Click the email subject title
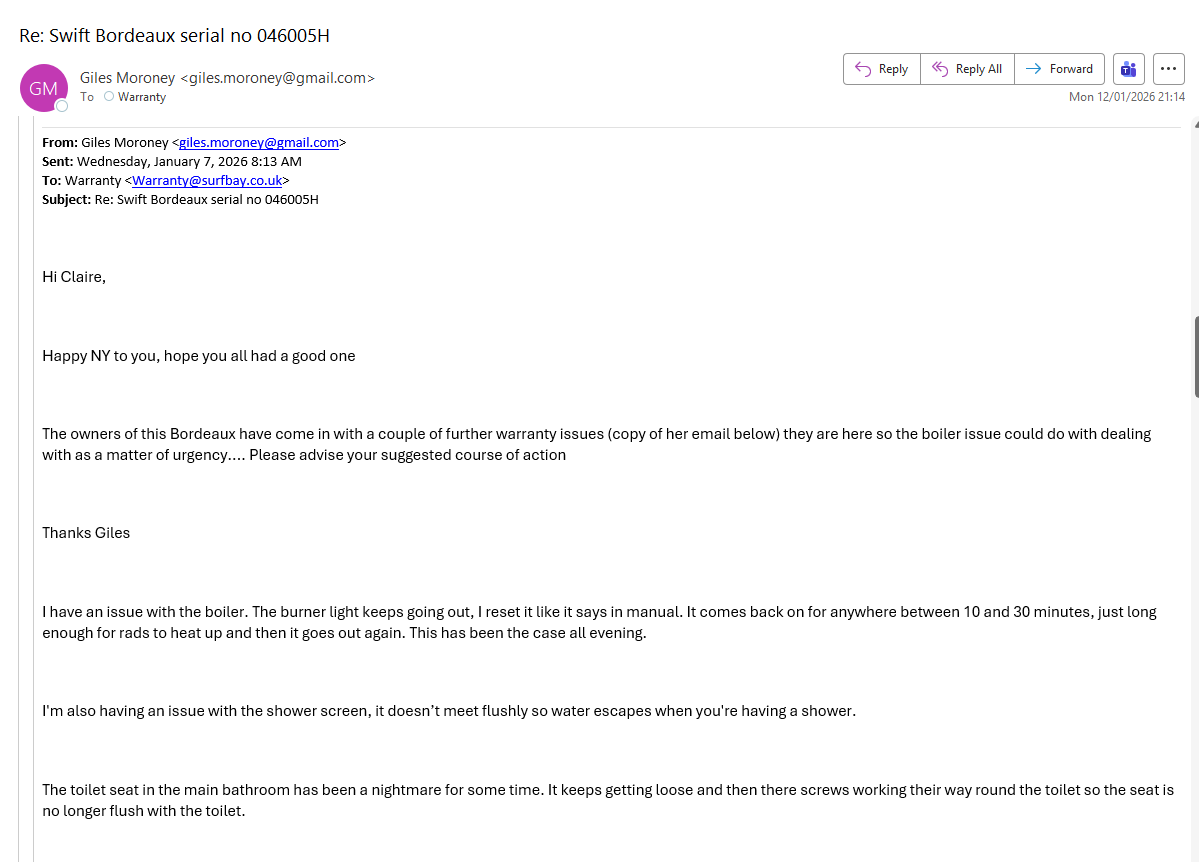 click(x=174, y=36)
